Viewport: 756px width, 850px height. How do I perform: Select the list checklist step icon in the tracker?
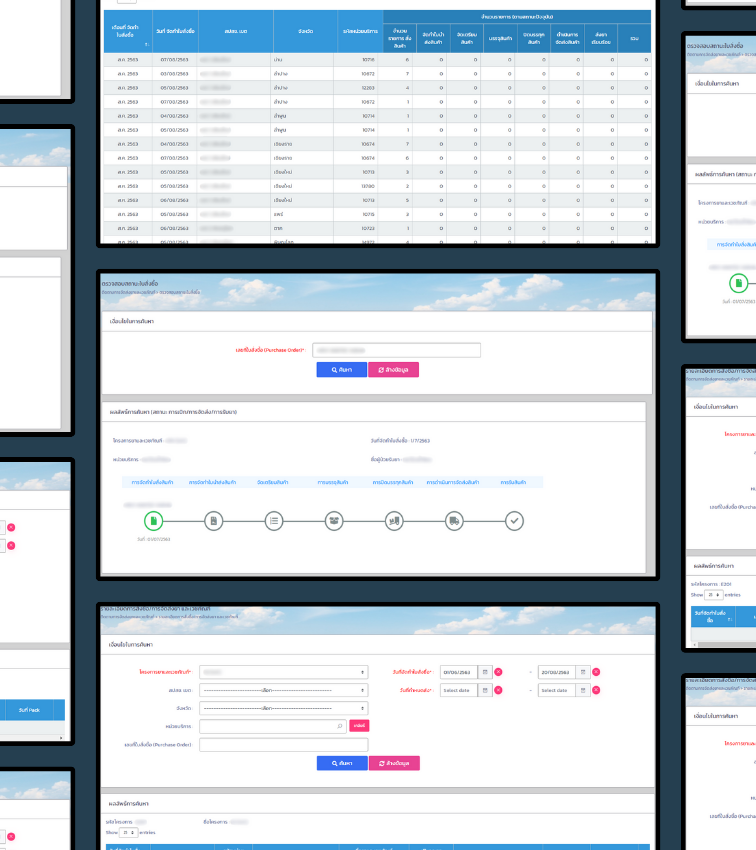[x=274, y=521]
